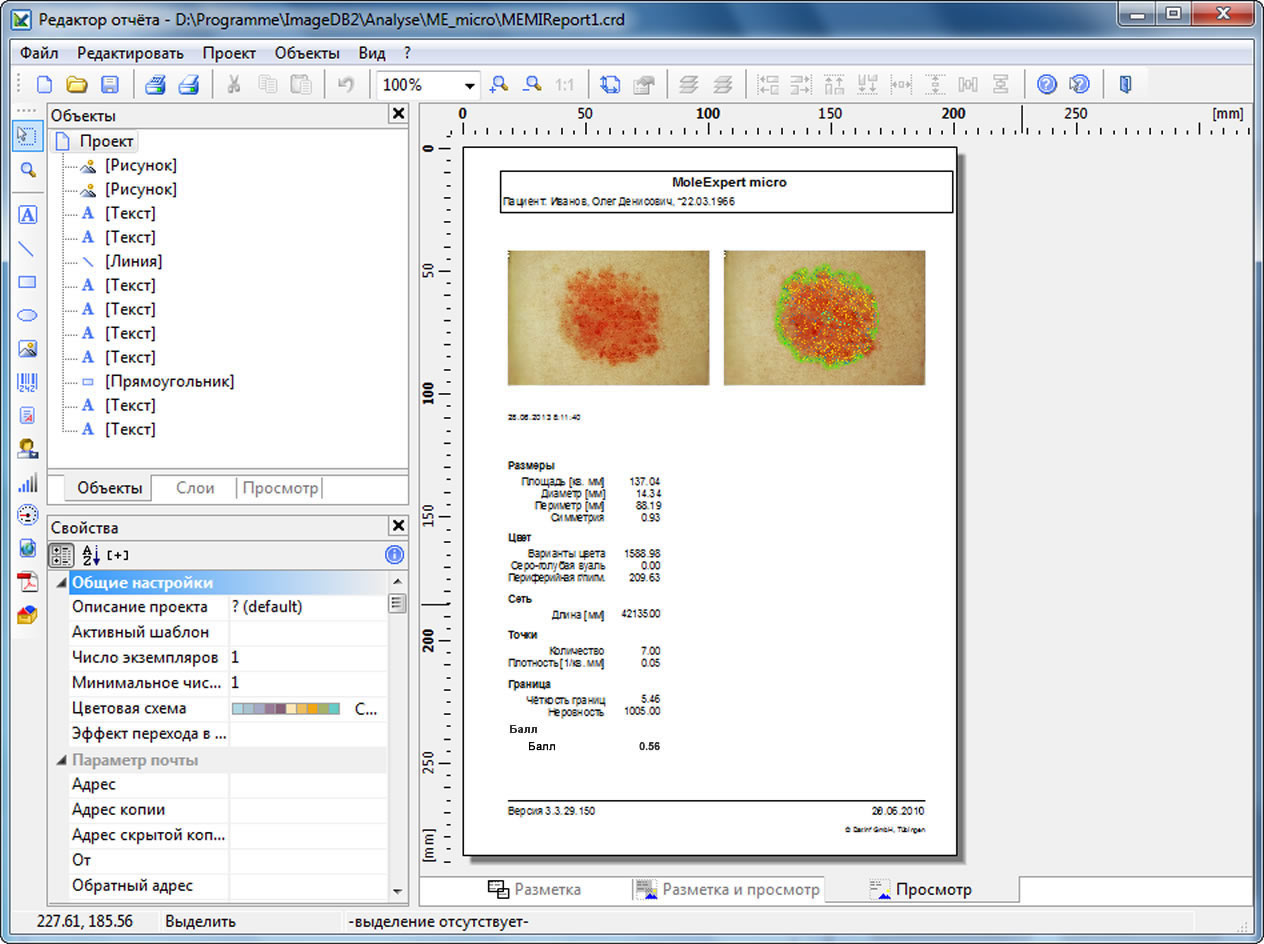Click the properties panel scroll down arrow

(397, 890)
